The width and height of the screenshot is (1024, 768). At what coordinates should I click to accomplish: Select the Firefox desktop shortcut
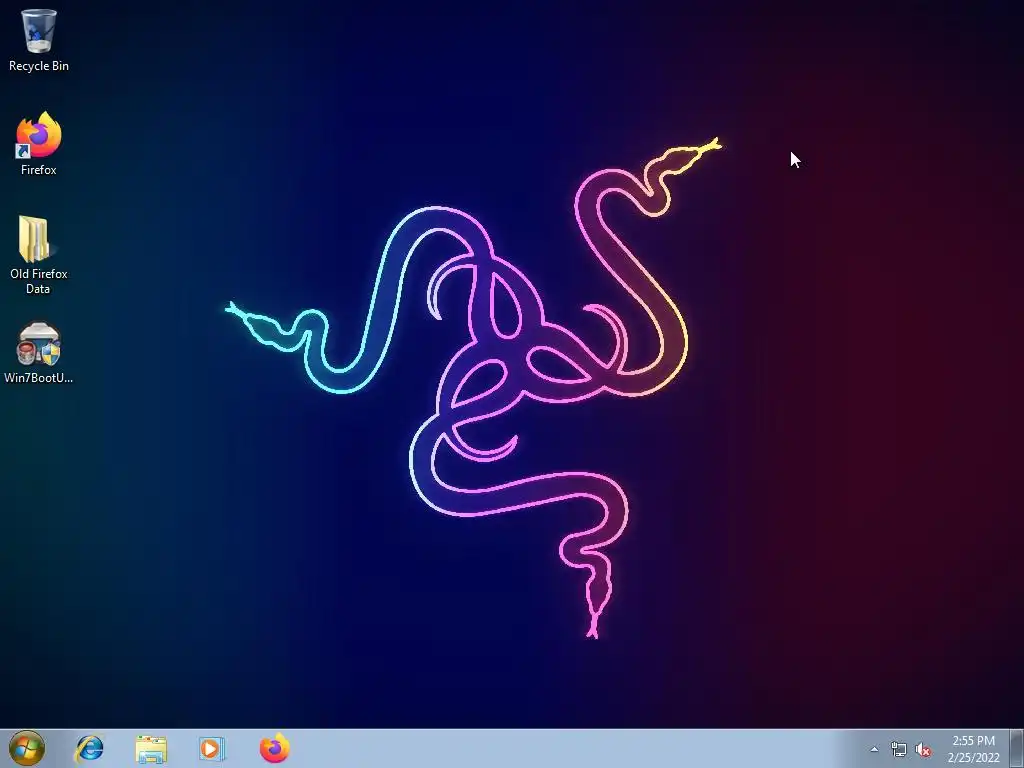tap(39, 143)
